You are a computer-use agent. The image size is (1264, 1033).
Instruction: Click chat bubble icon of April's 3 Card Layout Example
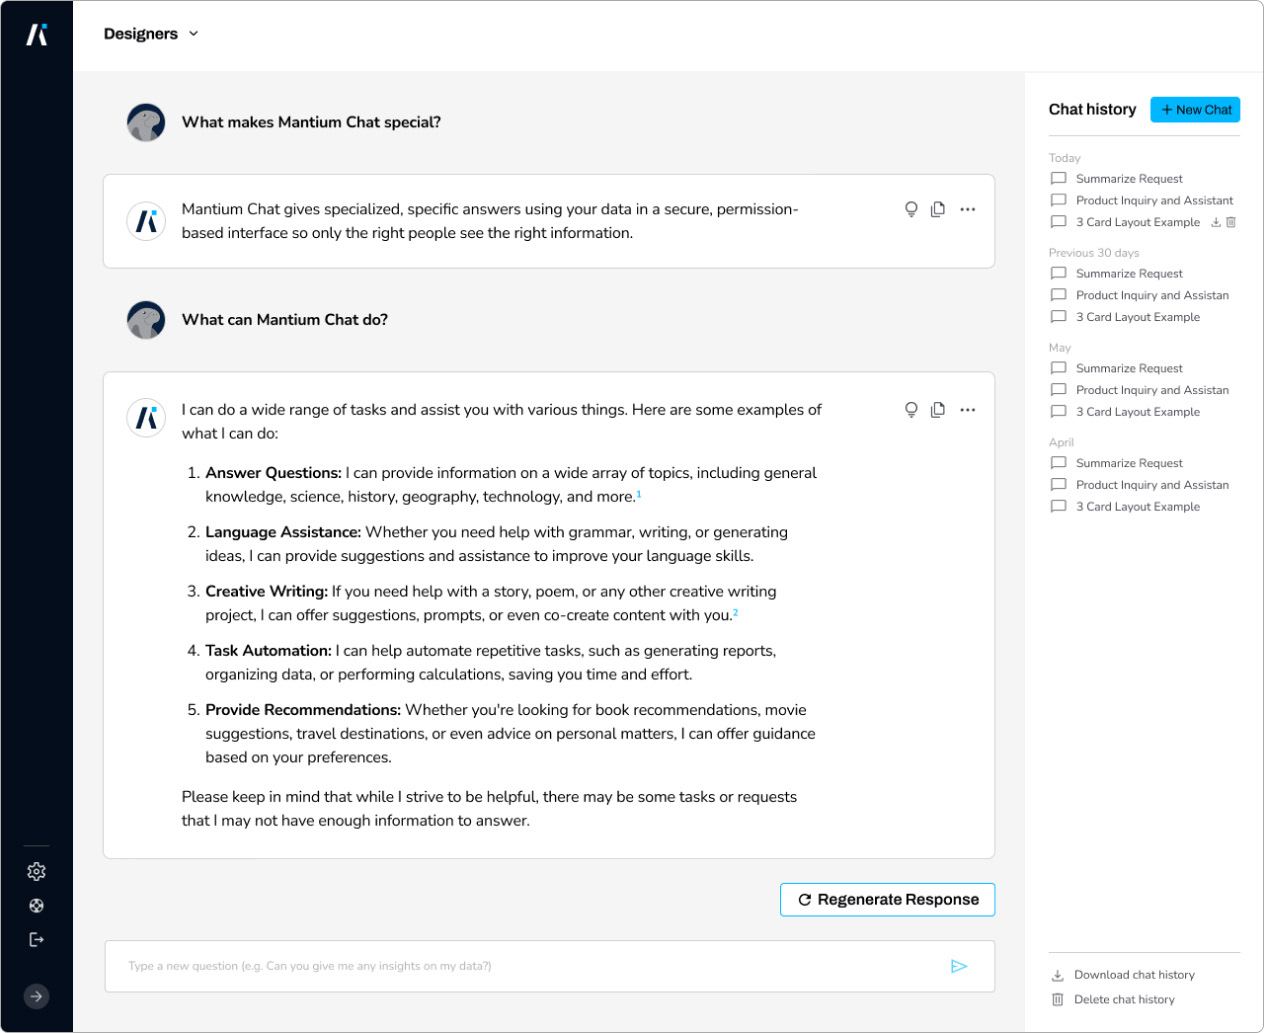click(1058, 506)
